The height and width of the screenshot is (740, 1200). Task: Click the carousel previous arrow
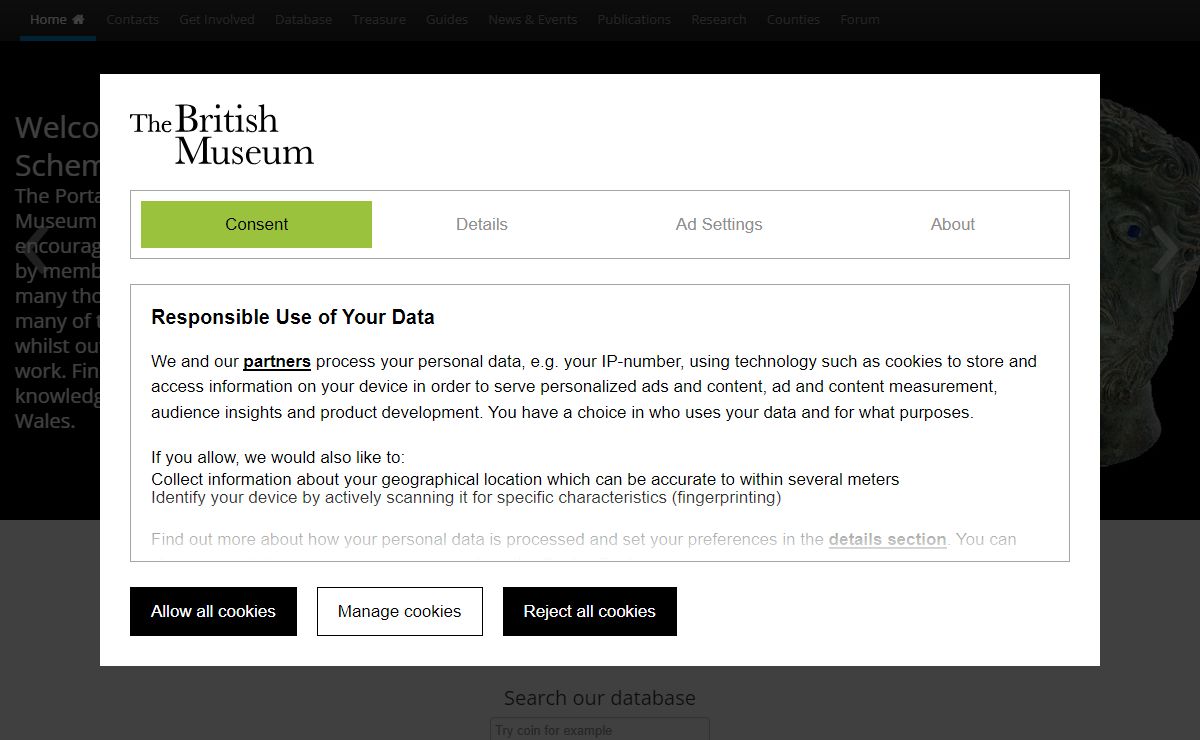(x=36, y=250)
